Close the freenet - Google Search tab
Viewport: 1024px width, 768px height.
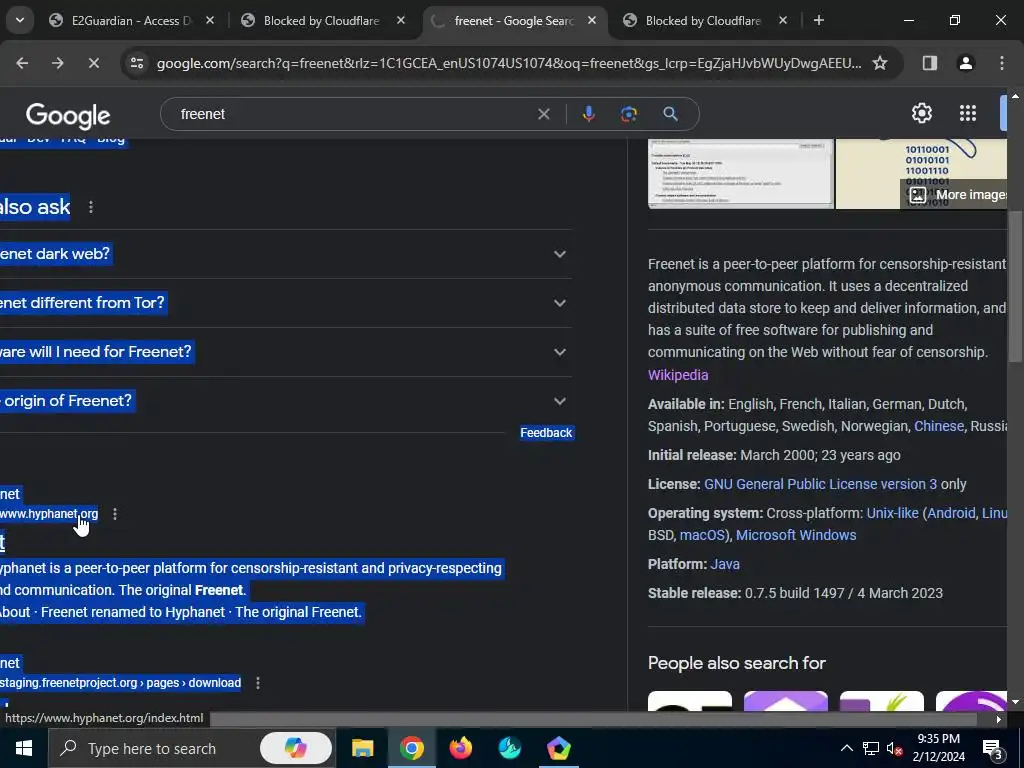(x=592, y=20)
